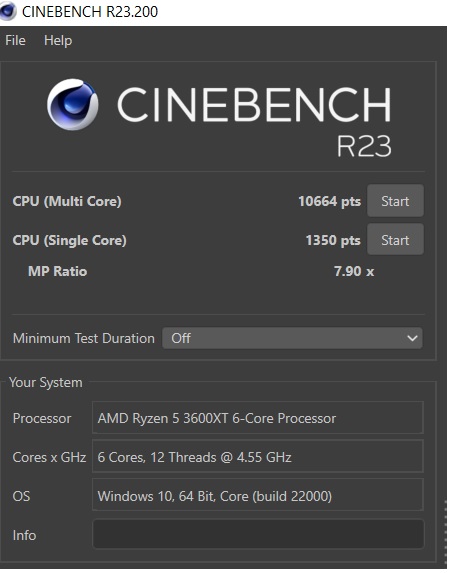Click the 1350 pts single core score
Viewport: 452px width, 573px height.
pyautogui.click(x=333, y=240)
